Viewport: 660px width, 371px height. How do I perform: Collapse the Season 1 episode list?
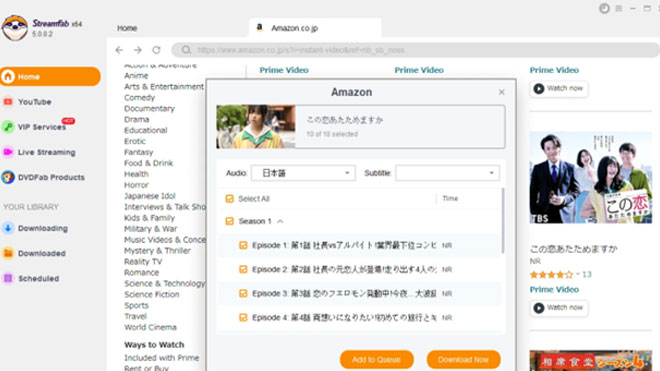(280, 221)
